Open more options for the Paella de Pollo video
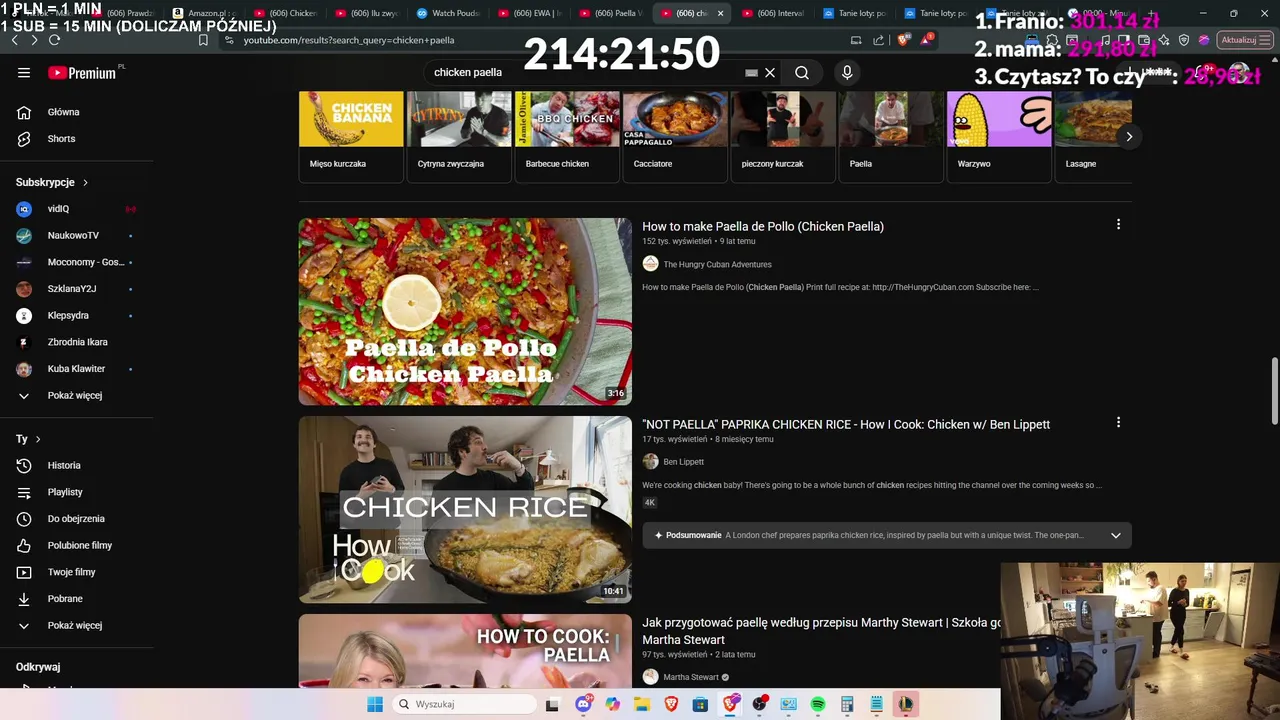The image size is (1280, 720). [1118, 224]
